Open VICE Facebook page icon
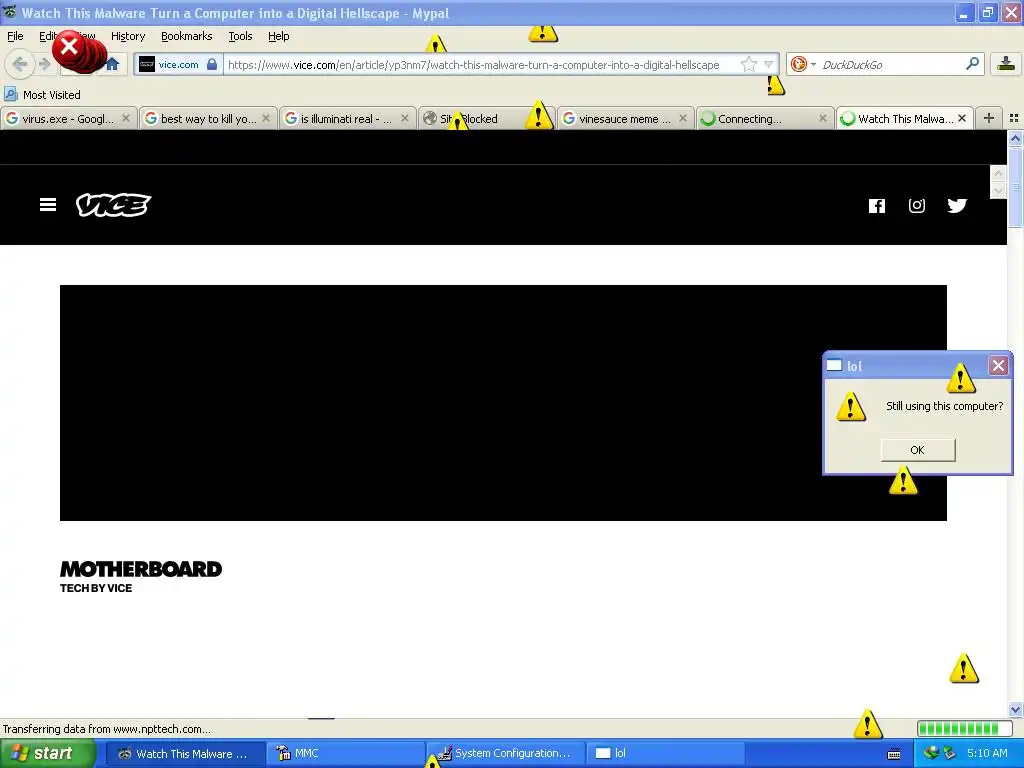This screenshot has width=1024, height=768. pos(876,206)
